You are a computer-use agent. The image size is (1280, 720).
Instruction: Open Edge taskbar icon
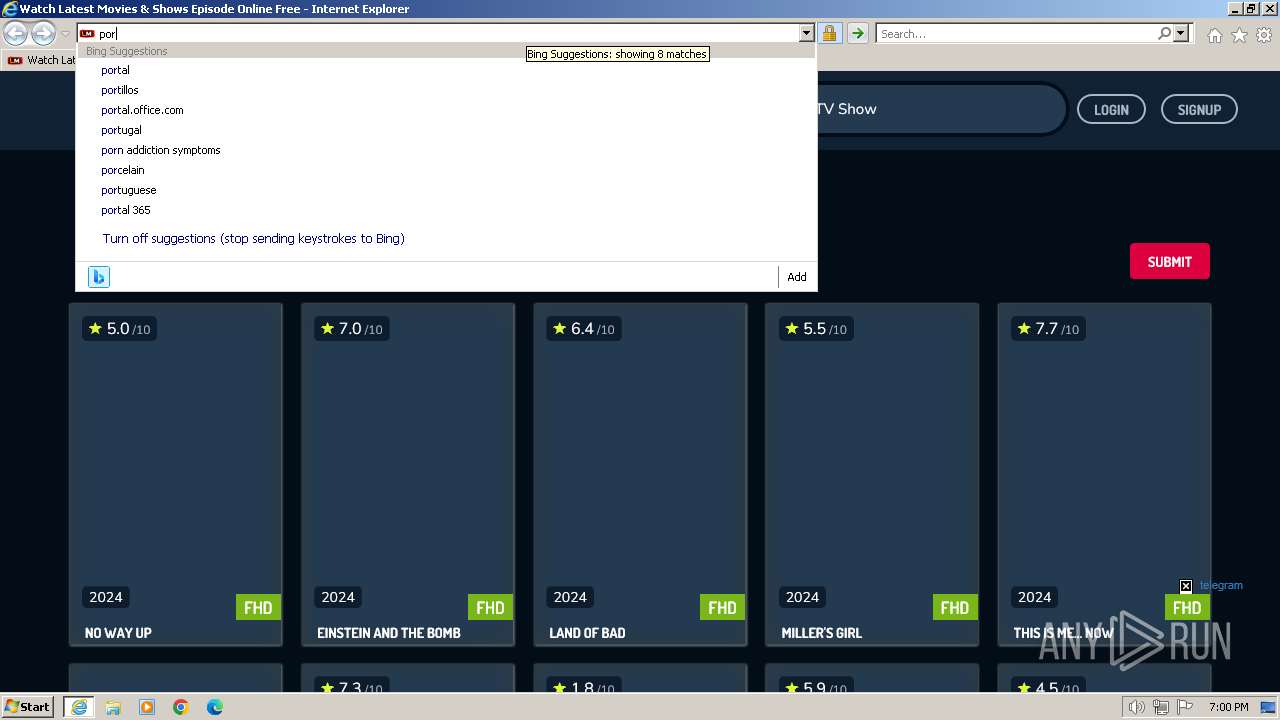coord(215,707)
